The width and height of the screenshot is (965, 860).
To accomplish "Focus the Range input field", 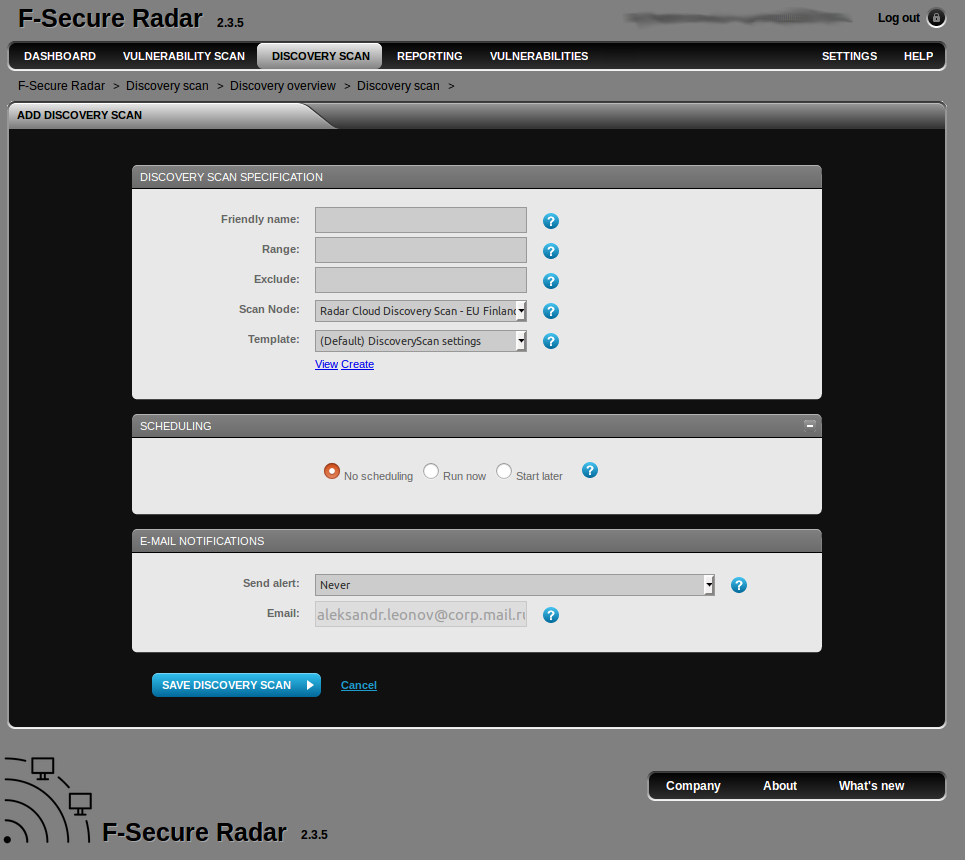I will point(421,250).
